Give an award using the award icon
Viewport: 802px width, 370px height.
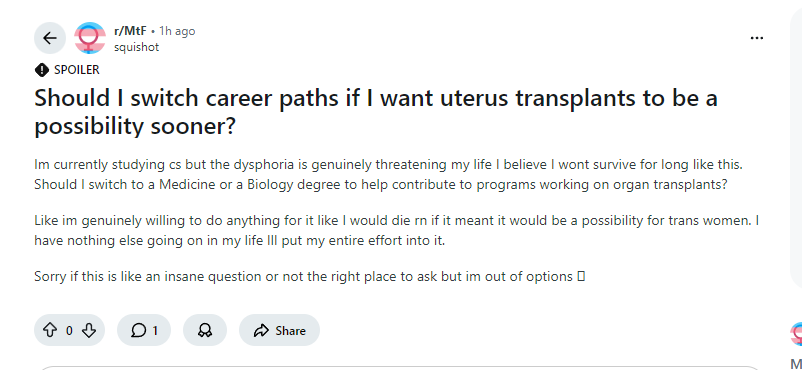[205, 330]
